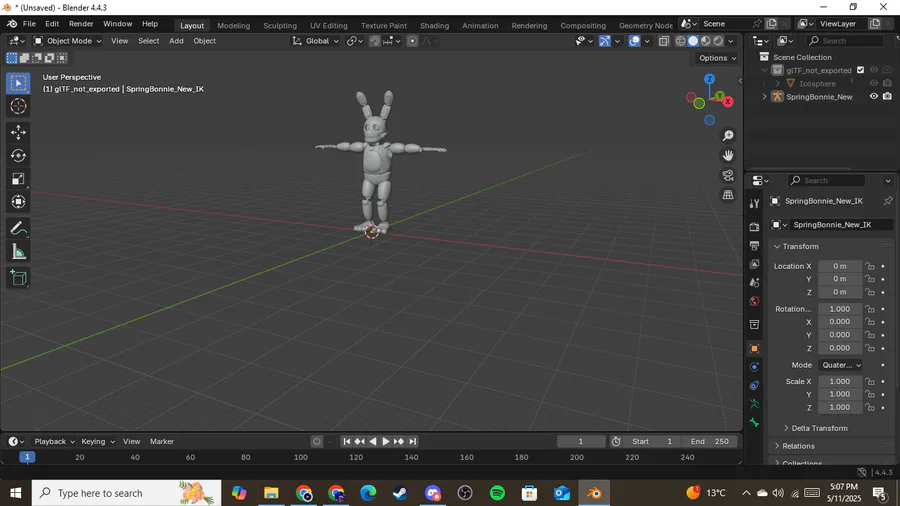Open the Armature data properties tab
The height and width of the screenshot is (506, 900).
[x=754, y=404]
